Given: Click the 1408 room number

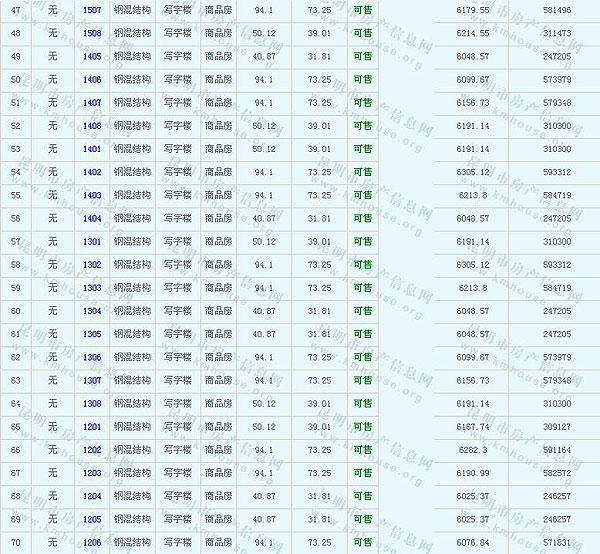Looking at the screenshot, I should point(92,125).
